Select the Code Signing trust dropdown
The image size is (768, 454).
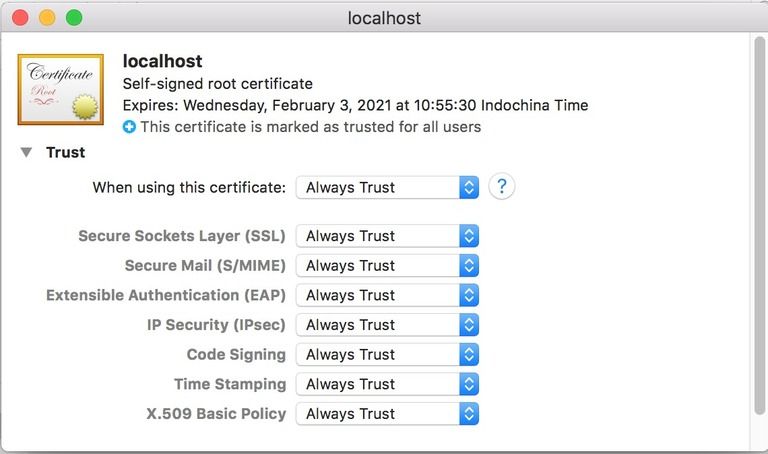(x=387, y=355)
